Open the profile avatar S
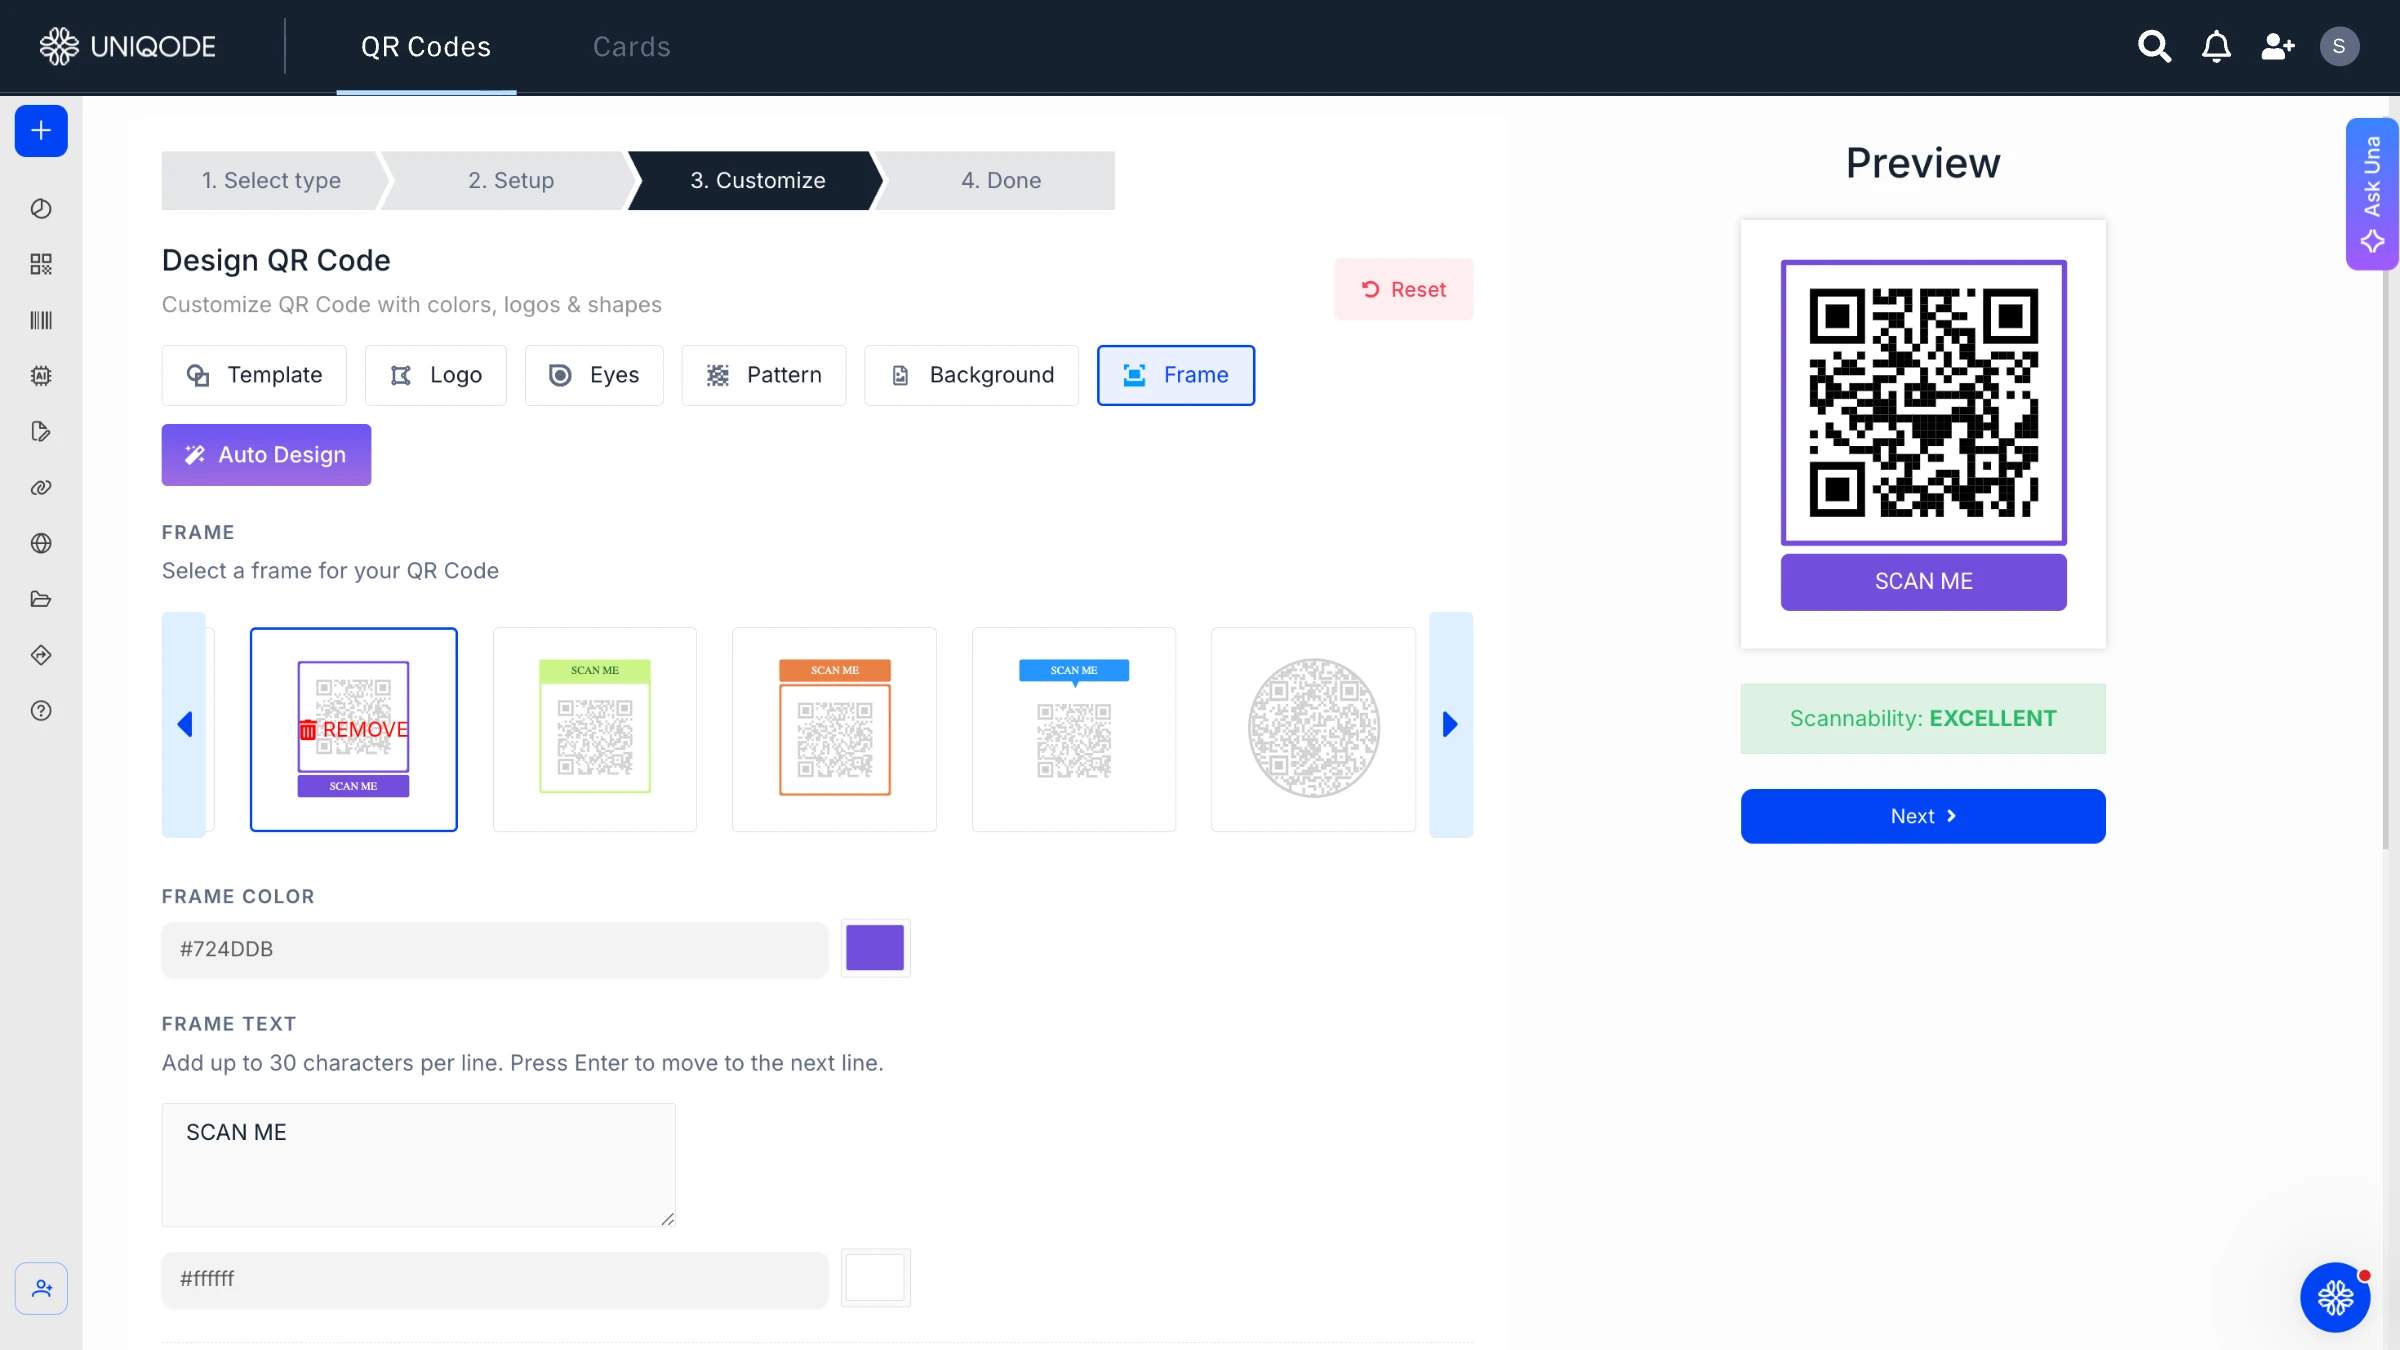Viewport: 2400px width, 1350px height. click(x=2339, y=46)
